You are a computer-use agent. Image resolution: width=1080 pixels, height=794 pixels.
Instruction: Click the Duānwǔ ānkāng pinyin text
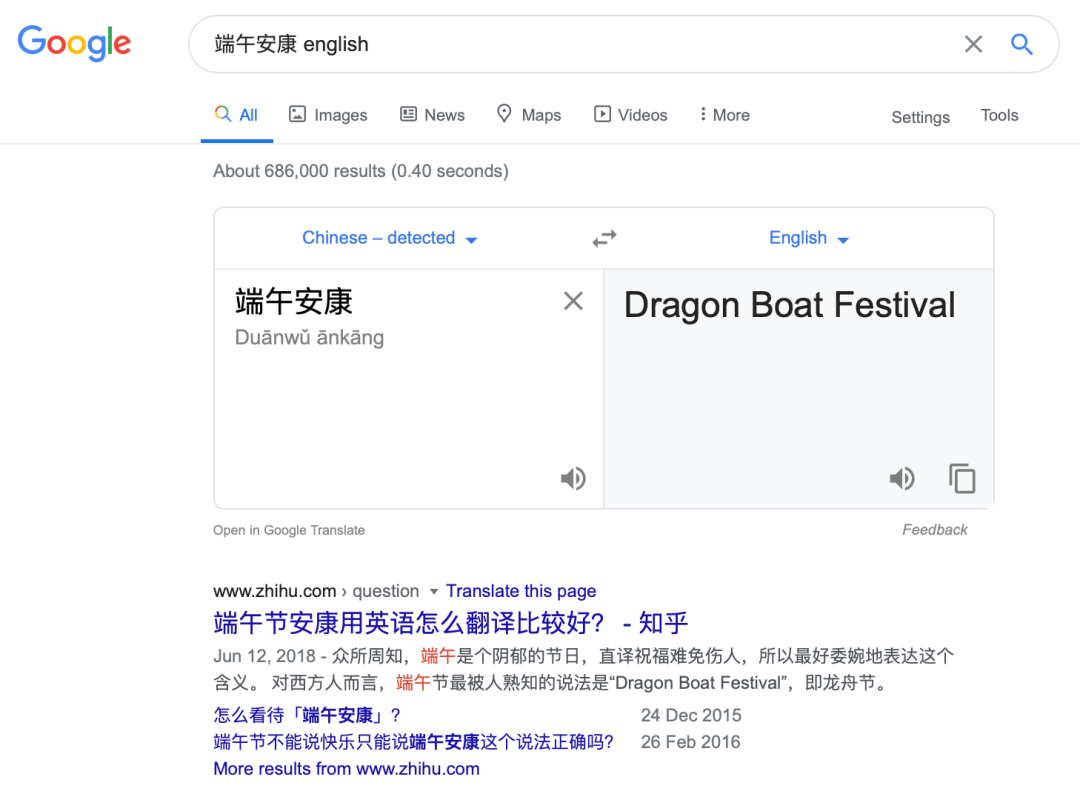point(309,337)
